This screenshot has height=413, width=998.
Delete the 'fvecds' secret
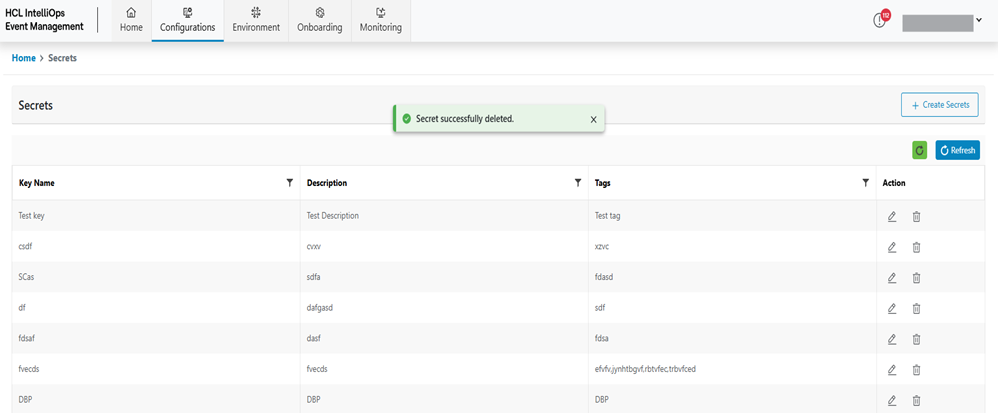[916, 370]
